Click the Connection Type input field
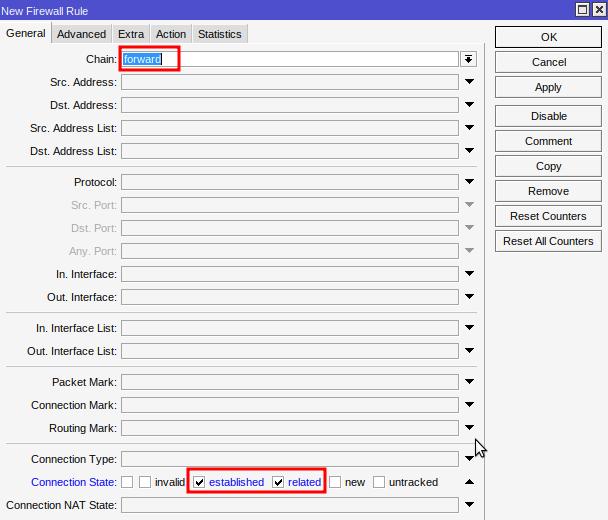Viewport: 608px width, 520px height. 290,459
